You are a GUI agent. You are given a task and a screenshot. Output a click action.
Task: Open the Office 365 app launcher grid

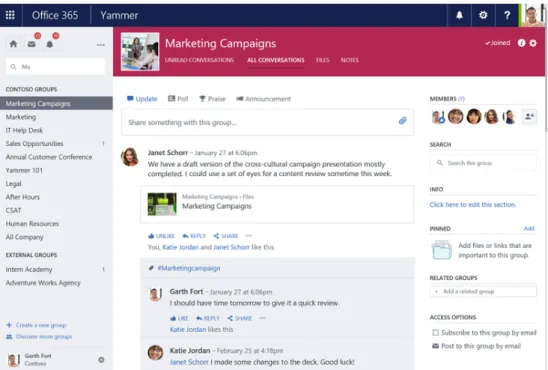coord(10,15)
